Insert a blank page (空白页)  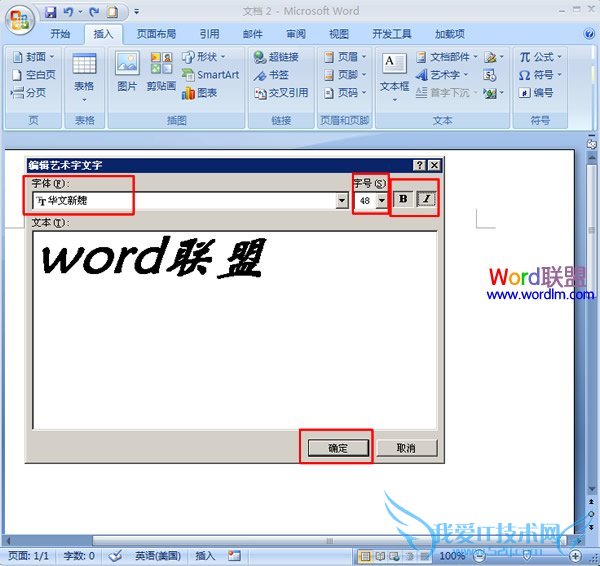[33, 75]
